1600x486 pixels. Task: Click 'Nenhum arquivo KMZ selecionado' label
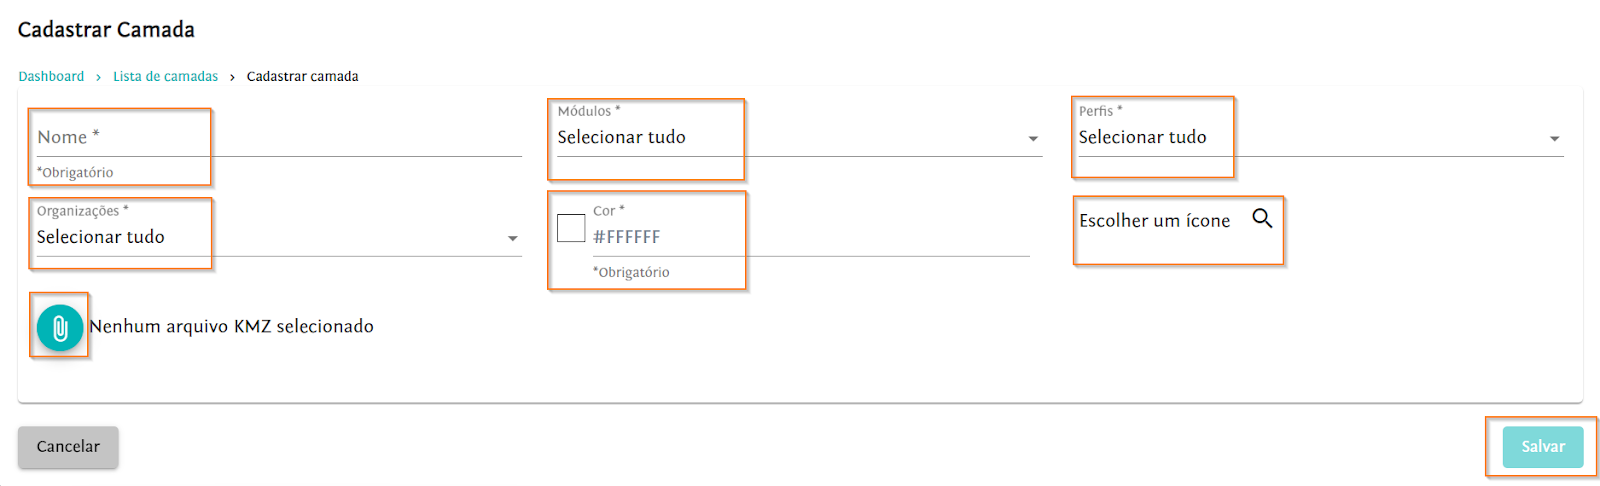[x=231, y=326]
